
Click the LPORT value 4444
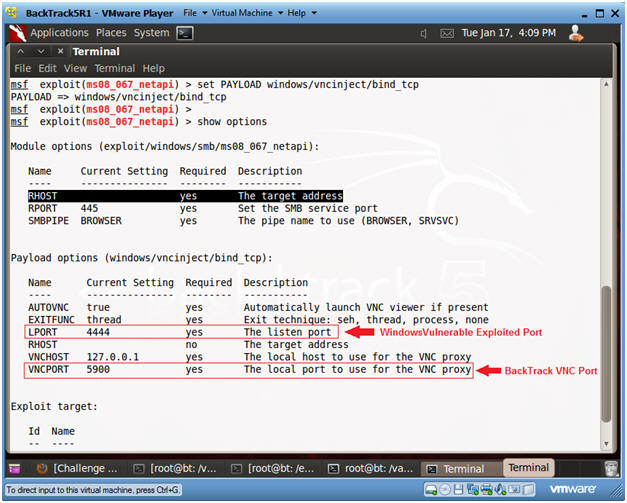pos(98,332)
